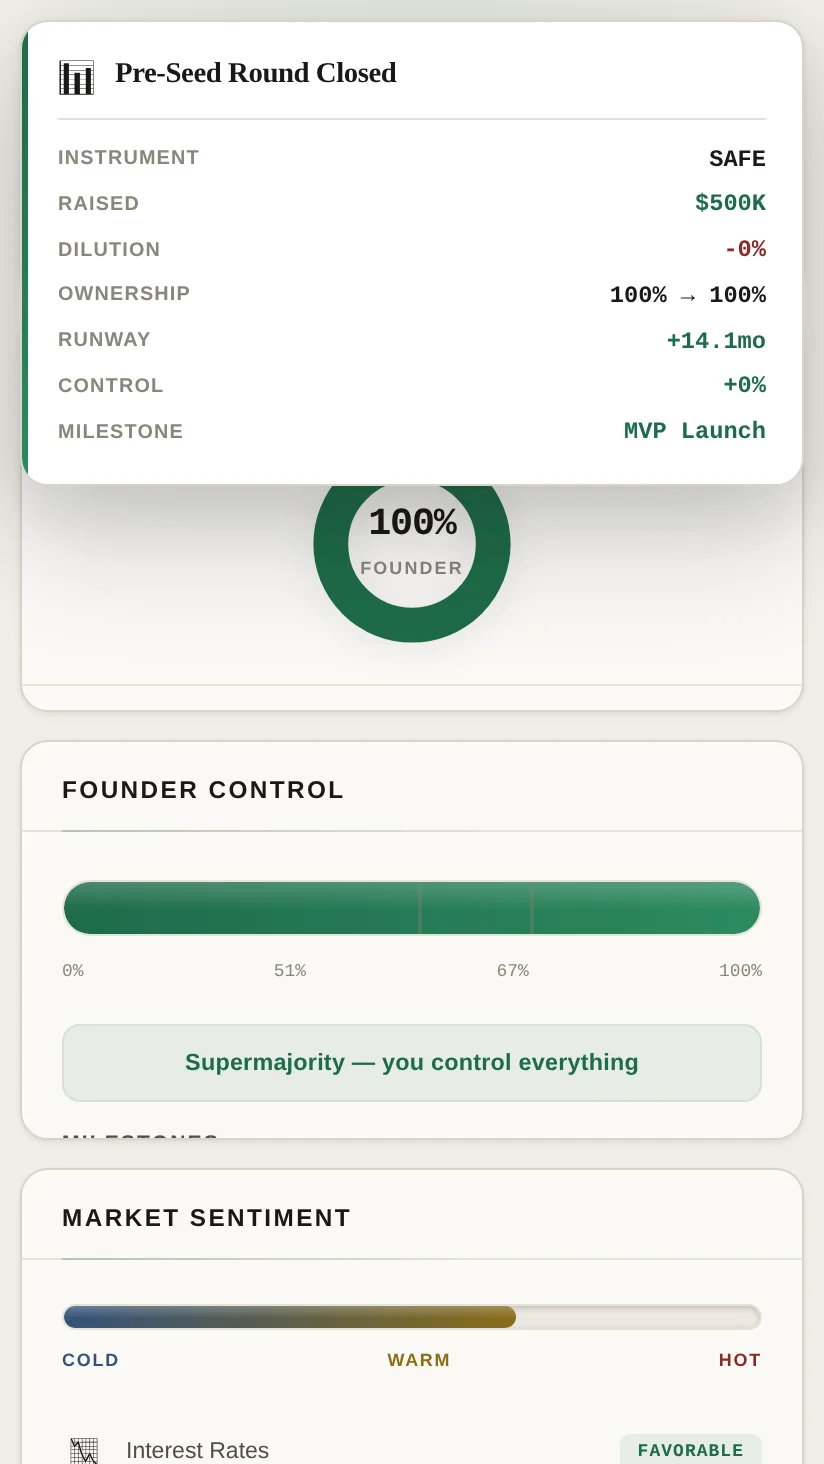Image resolution: width=824 pixels, height=1464 pixels.
Task: Click the Interest Rates chart icon
Action: coord(84,1450)
